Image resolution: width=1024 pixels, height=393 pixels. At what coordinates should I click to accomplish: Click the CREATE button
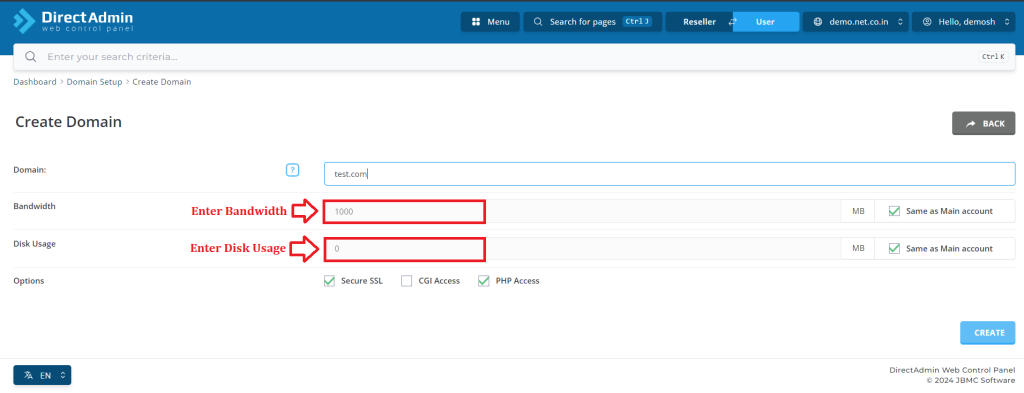pyautogui.click(x=987, y=332)
